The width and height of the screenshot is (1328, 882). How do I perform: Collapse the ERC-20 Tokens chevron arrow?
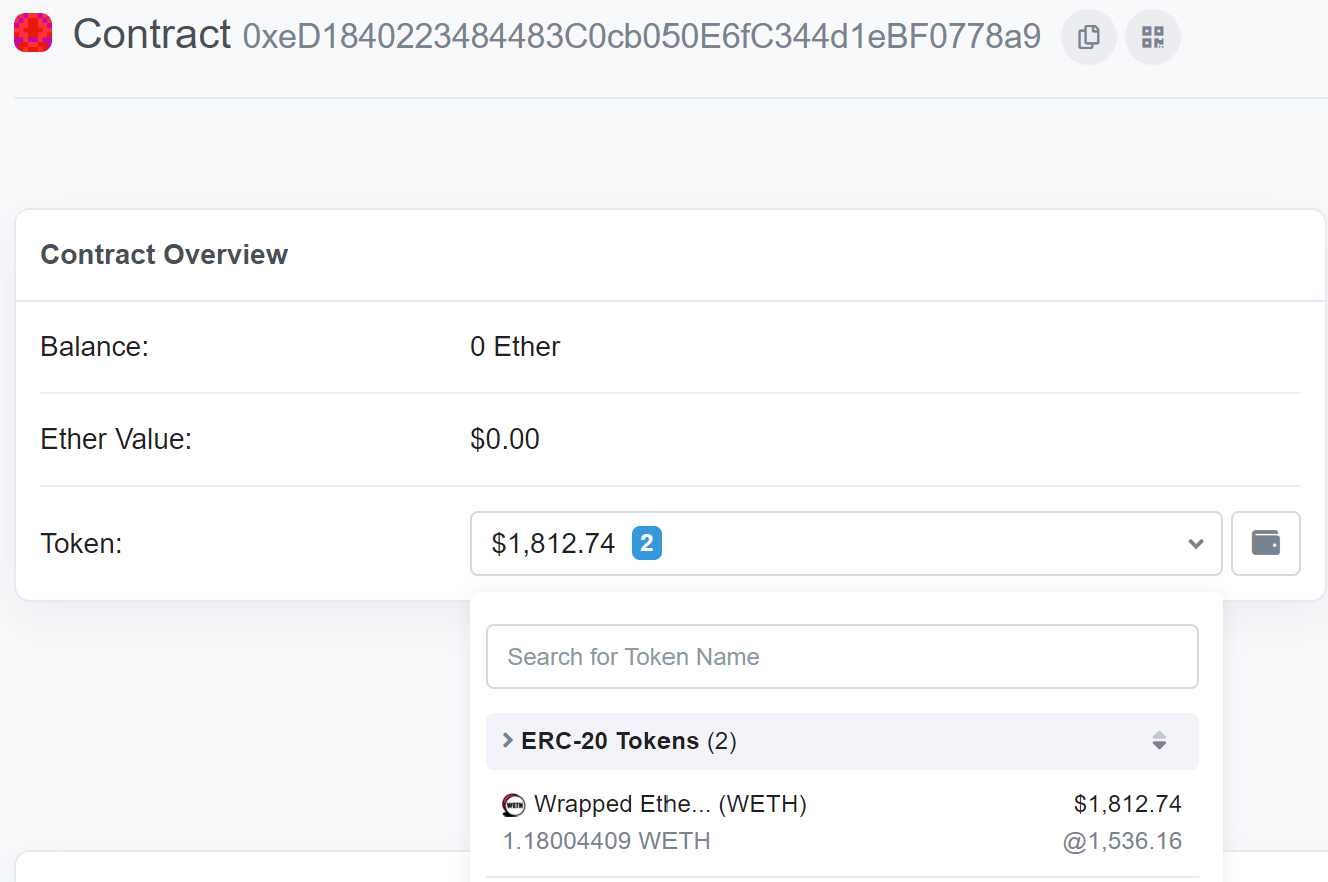[507, 741]
